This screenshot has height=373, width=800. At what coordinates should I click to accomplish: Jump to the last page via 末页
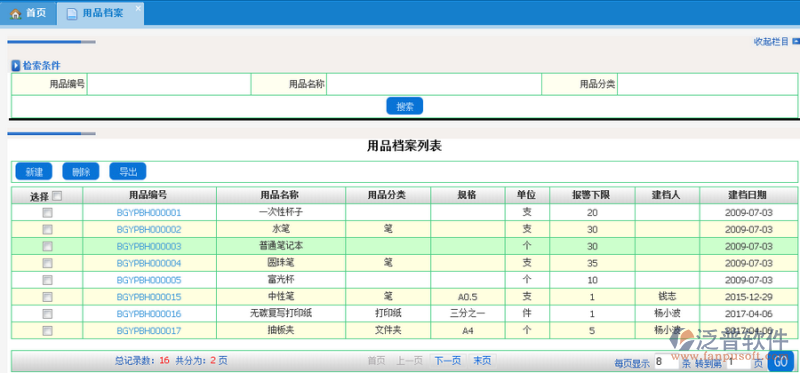pyautogui.click(x=482, y=361)
